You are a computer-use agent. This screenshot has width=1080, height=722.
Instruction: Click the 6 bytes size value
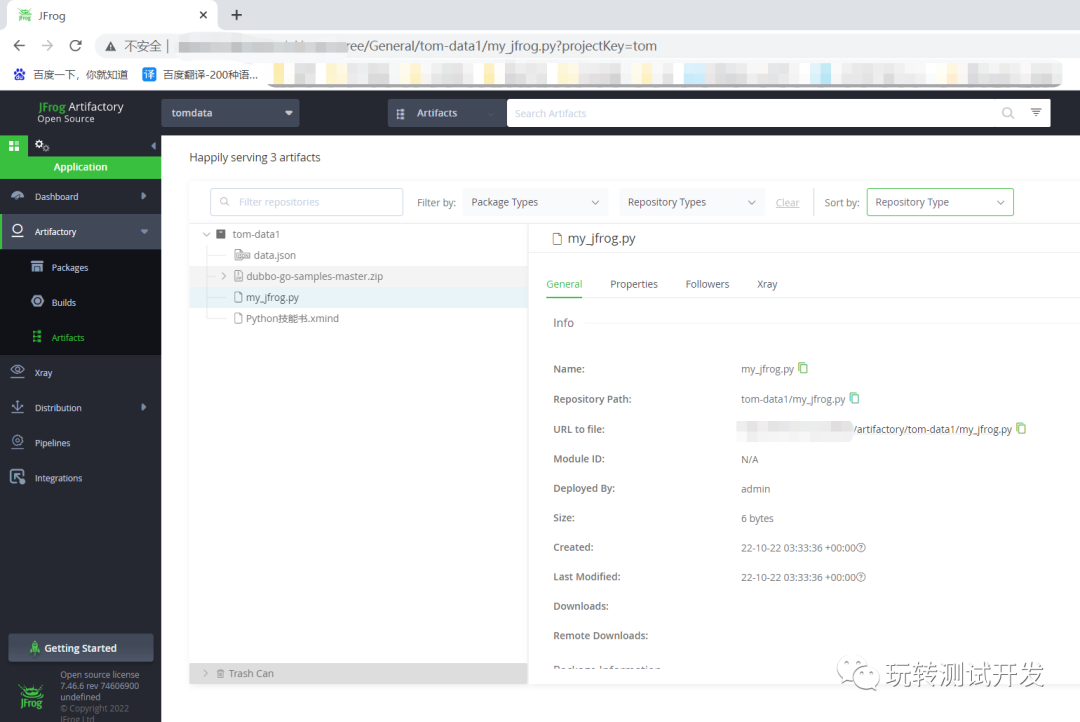(757, 518)
